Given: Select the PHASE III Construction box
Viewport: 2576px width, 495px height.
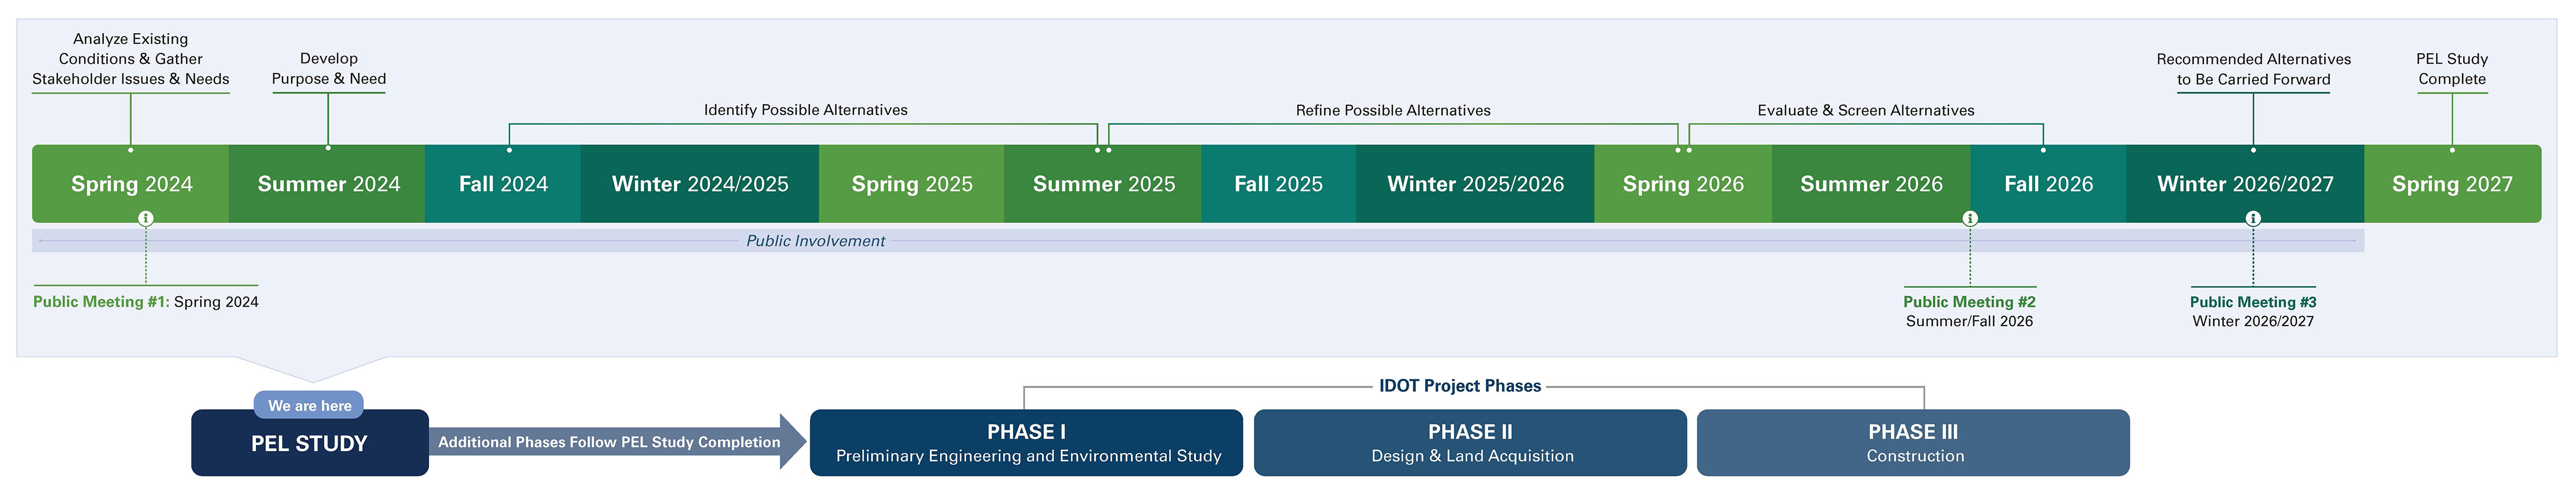Looking at the screenshot, I should [1913, 443].
